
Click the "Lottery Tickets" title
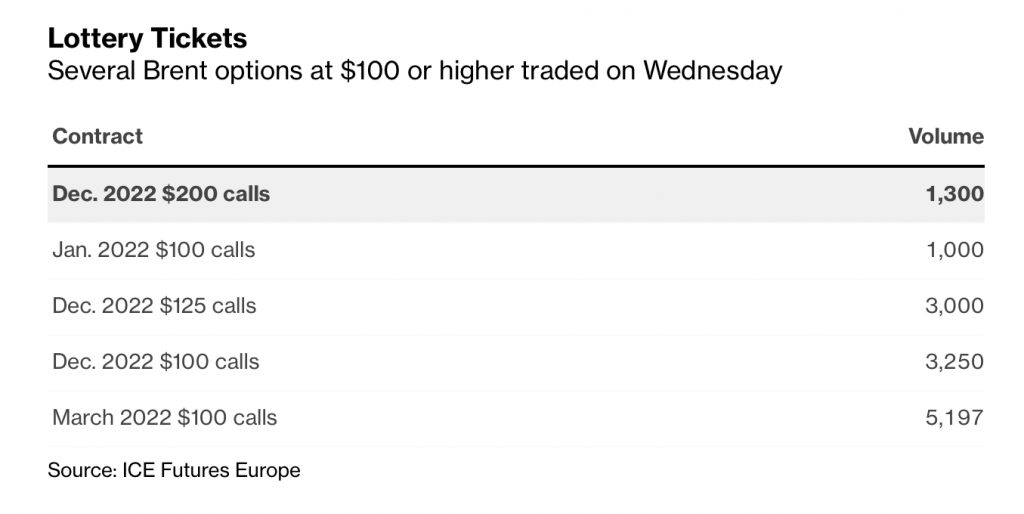[x=148, y=39]
